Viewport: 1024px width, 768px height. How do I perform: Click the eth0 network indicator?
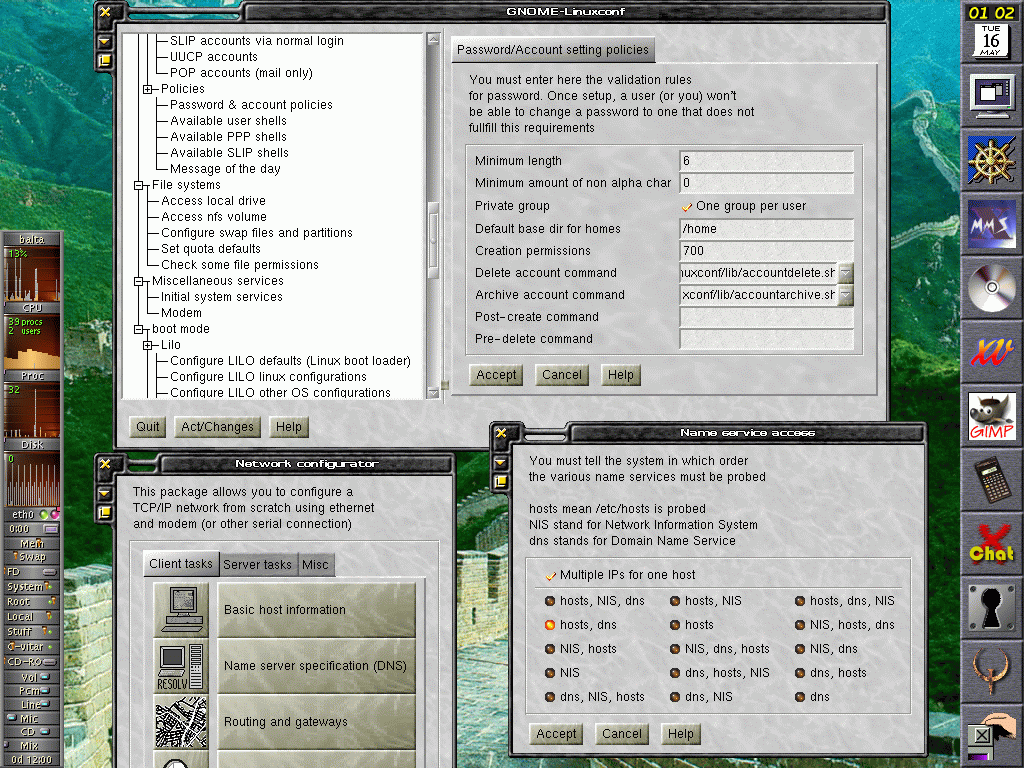(x=32, y=515)
